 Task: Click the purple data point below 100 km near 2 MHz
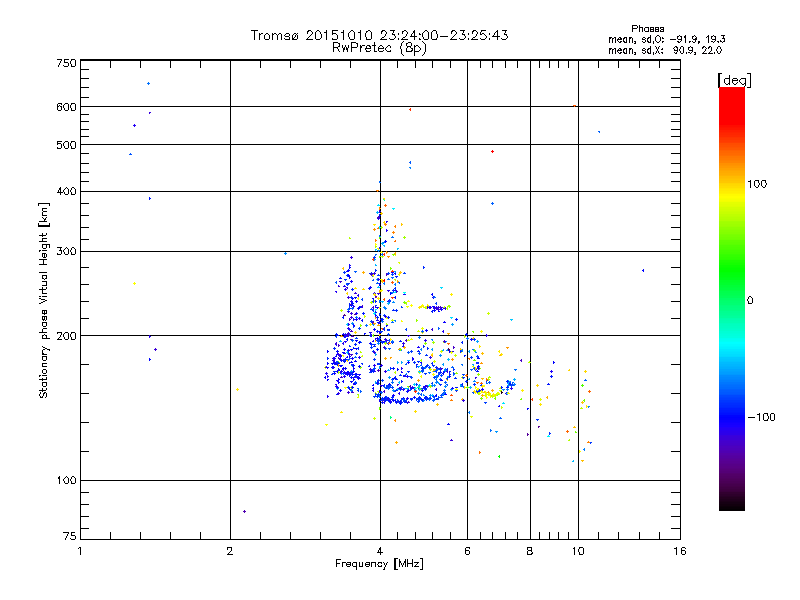pyautogui.click(x=244, y=511)
